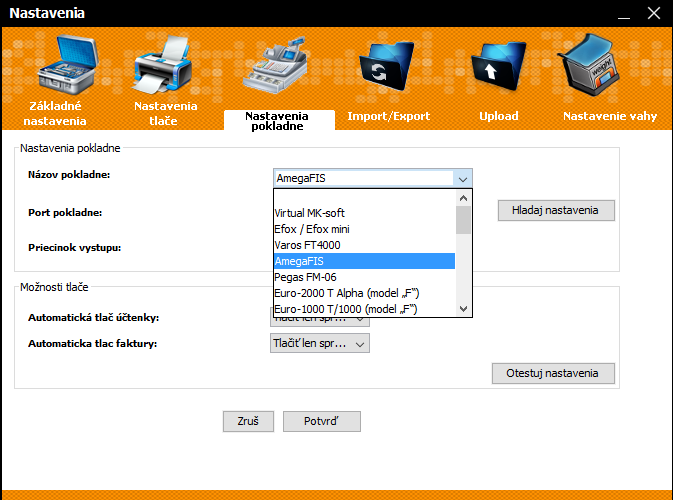Click the dropdown list scrollbar down arrow

(x=463, y=309)
